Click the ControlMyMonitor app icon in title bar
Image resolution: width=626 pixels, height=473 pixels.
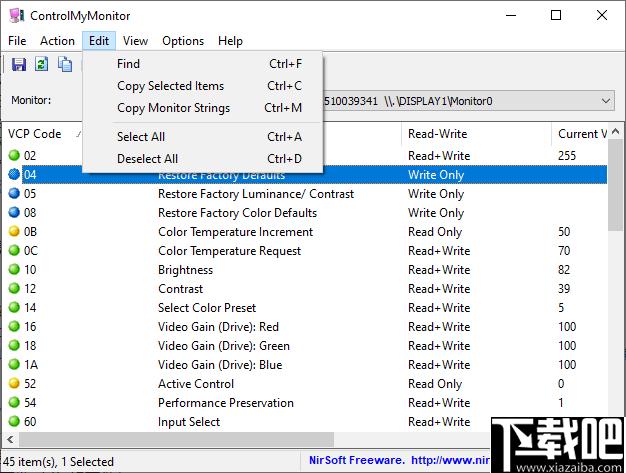(16, 16)
